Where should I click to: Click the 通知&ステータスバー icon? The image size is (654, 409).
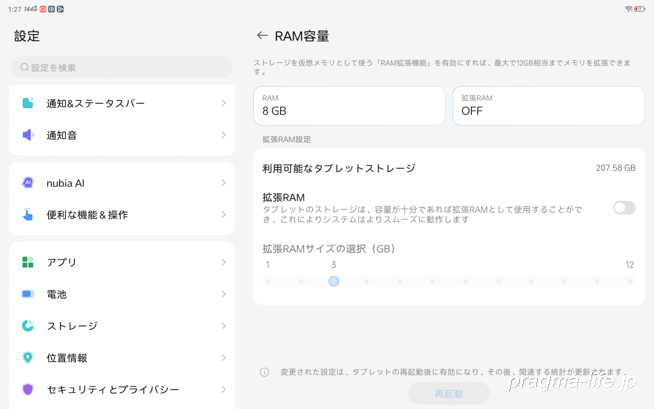coord(28,103)
